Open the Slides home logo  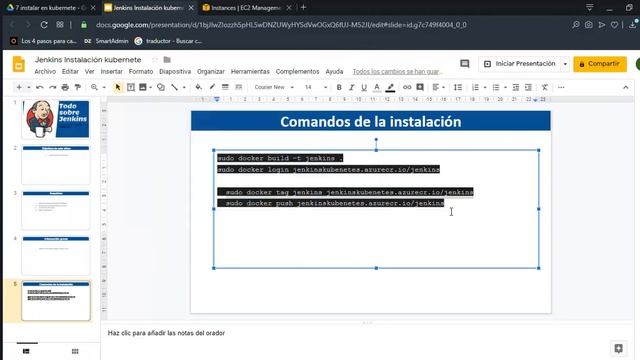pyautogui.click(x=19, y=64)
